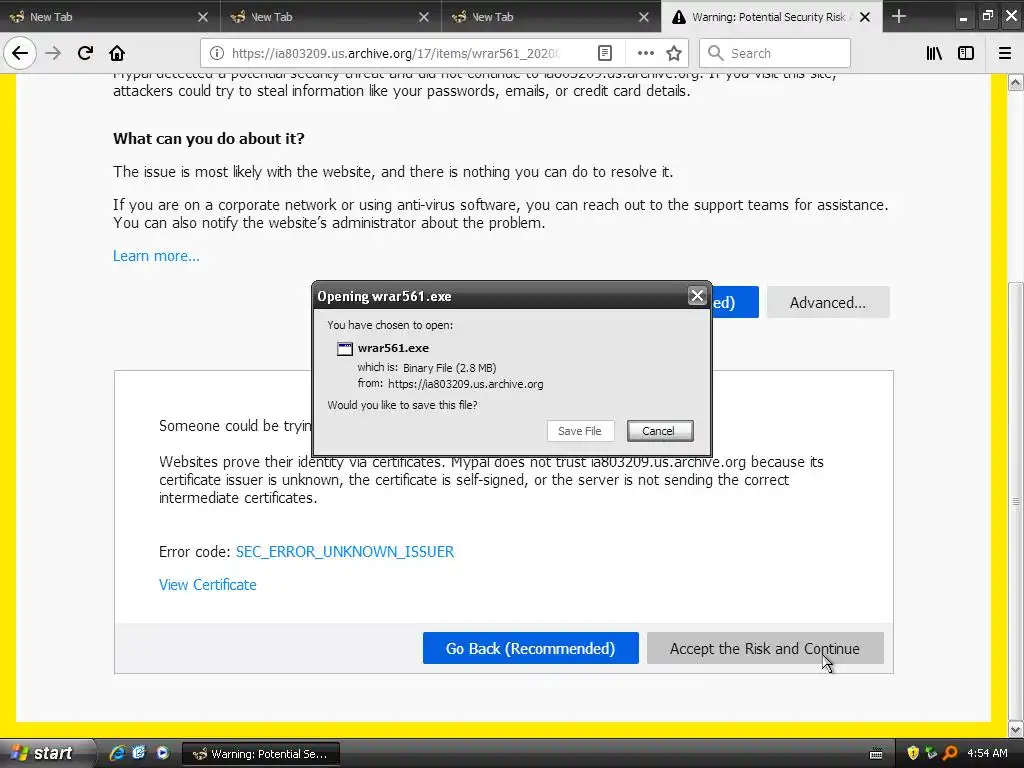Click the network connection tray icon
Viewport: 1024px width, 768px height.
pos(931,753)
